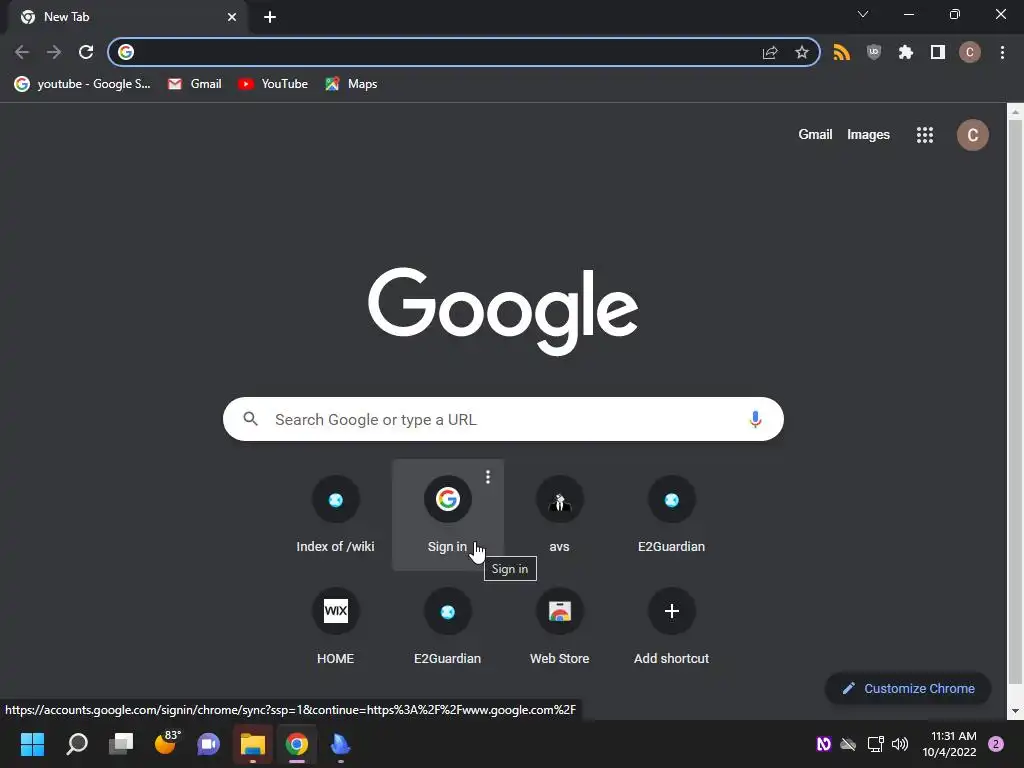Image resolution: width=1024 pixels, height=768 pixels.
Task: Toggle the Chrome side panel
Action: pyautogui.click(x=938, y=52)
